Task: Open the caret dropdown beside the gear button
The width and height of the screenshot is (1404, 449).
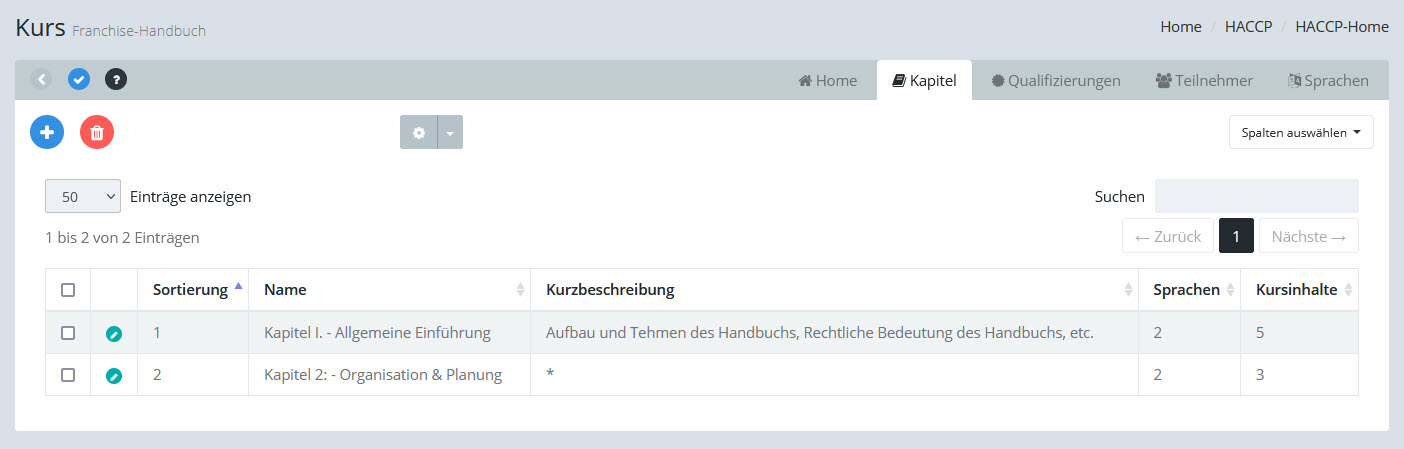Action: pyautogui.click(x=450, y=132)
